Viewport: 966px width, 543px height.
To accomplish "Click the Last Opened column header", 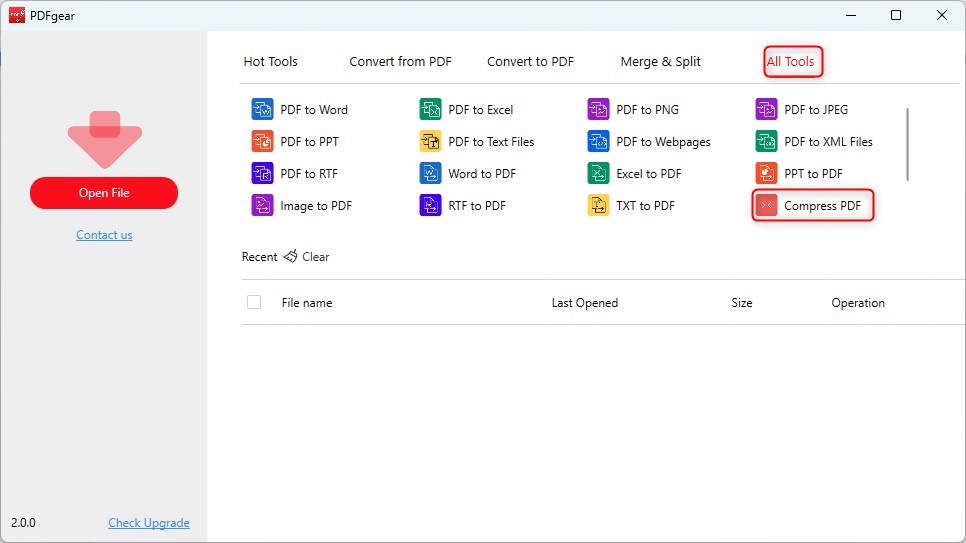I will (585, 303).
